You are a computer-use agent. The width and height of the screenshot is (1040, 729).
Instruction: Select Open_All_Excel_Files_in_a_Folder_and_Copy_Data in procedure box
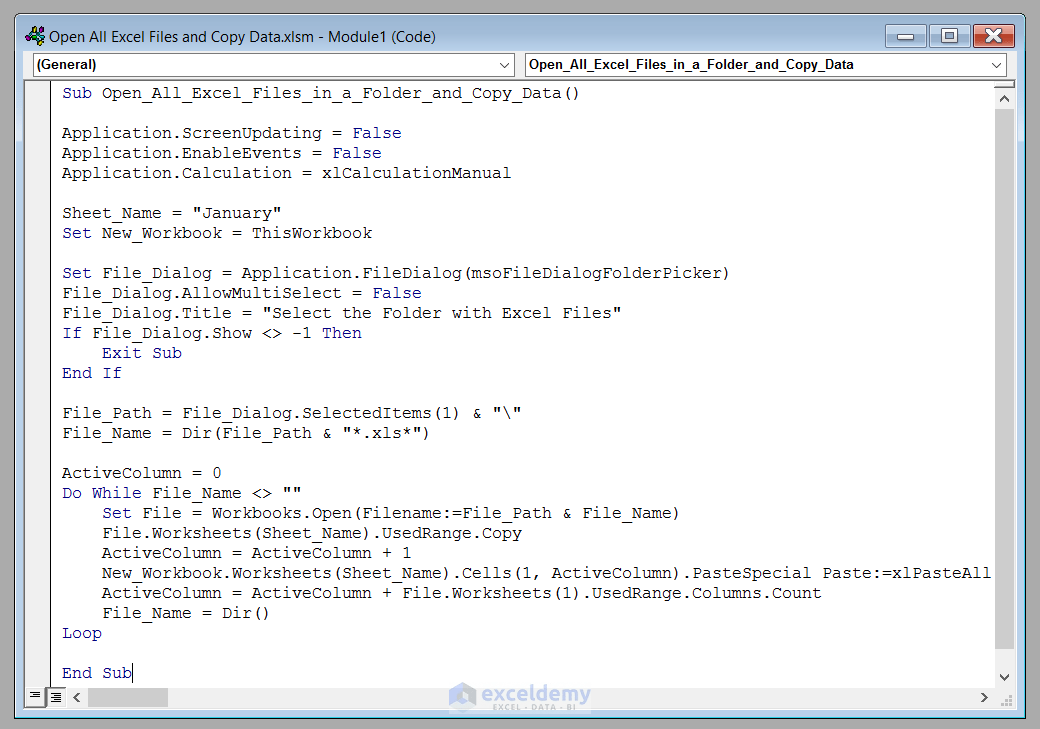[700, 64]
